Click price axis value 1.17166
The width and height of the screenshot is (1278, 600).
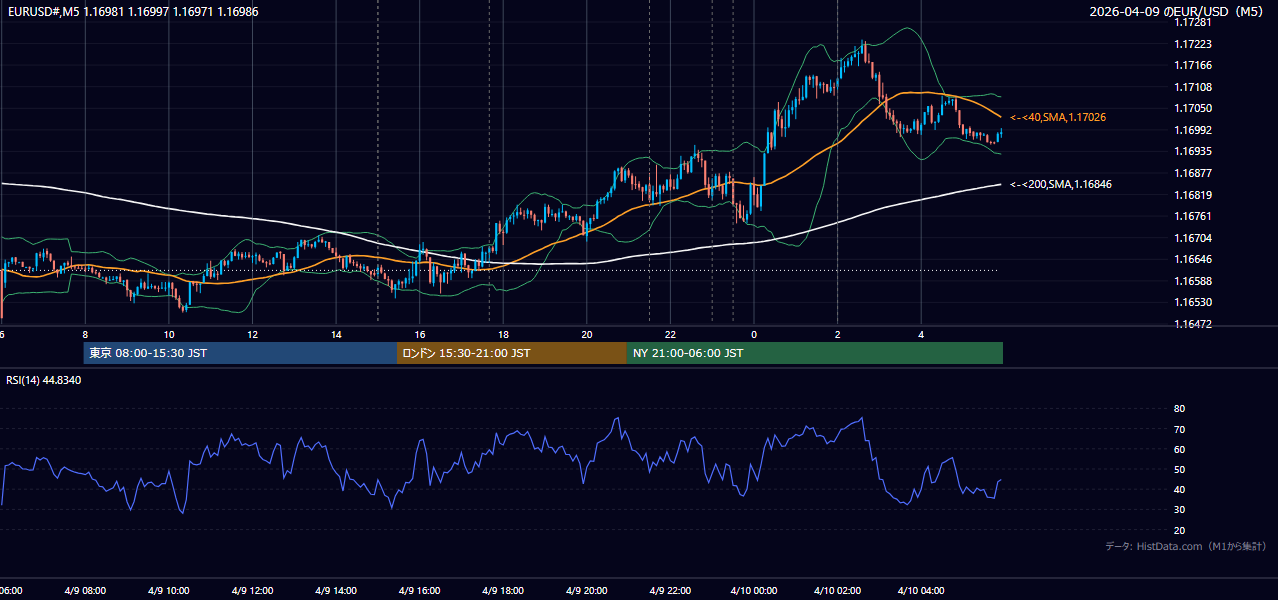(1193, 65)
